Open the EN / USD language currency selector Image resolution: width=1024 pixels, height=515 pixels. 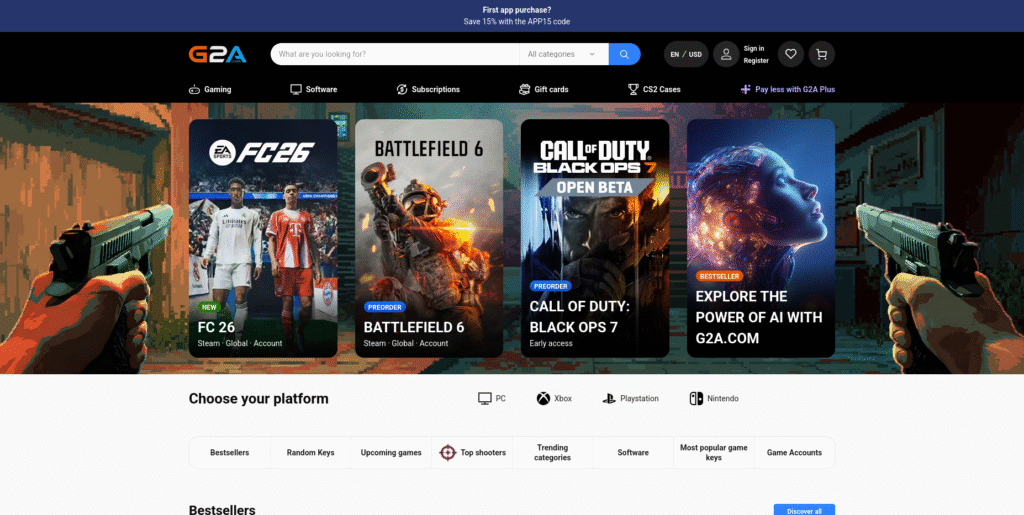[x=686, y=54]
